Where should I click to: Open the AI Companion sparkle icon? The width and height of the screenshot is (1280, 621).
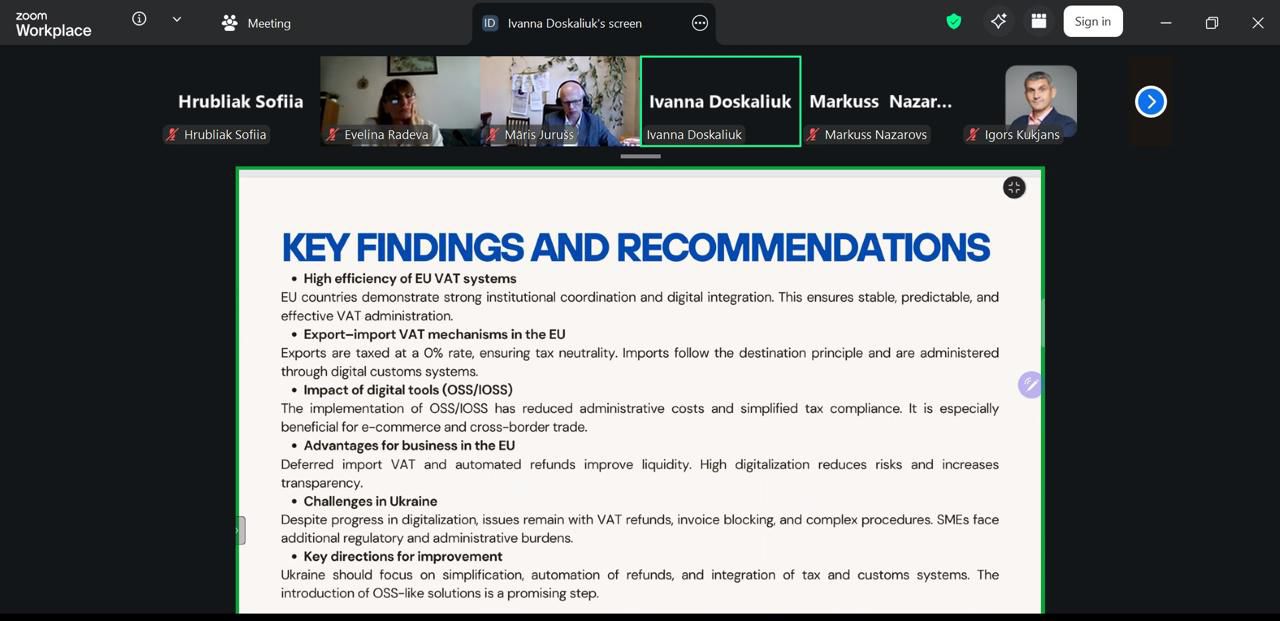[998, 21]
